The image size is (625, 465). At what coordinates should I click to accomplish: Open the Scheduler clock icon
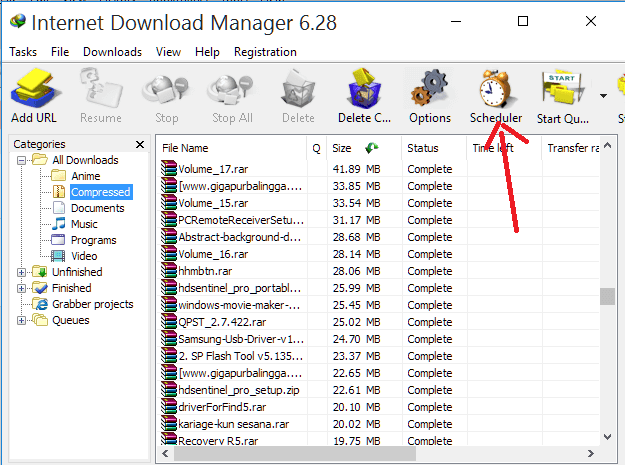495,88
